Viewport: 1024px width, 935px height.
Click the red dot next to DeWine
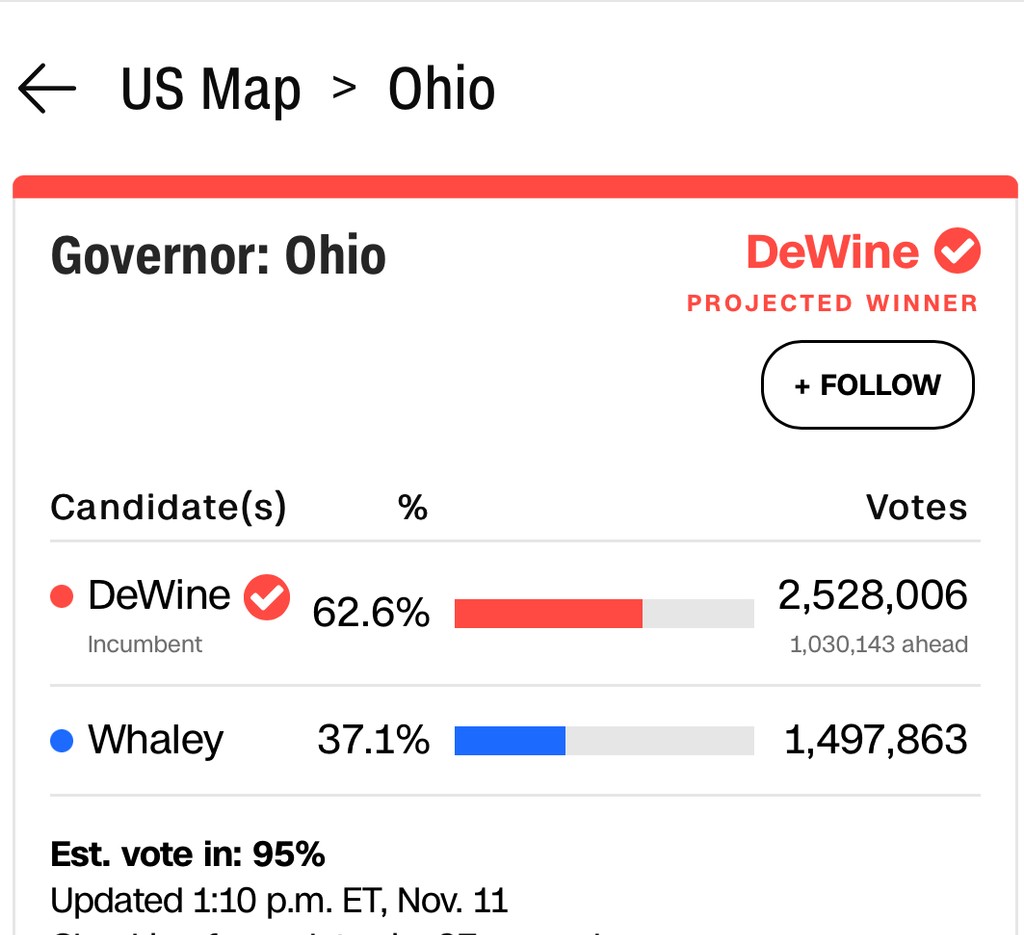[x=62, y=597]
